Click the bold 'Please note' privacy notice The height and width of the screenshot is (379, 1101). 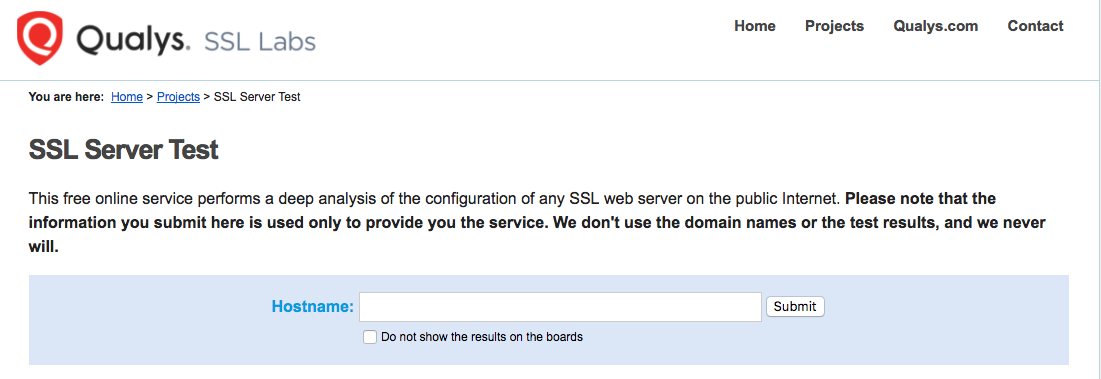click(537, 223)
